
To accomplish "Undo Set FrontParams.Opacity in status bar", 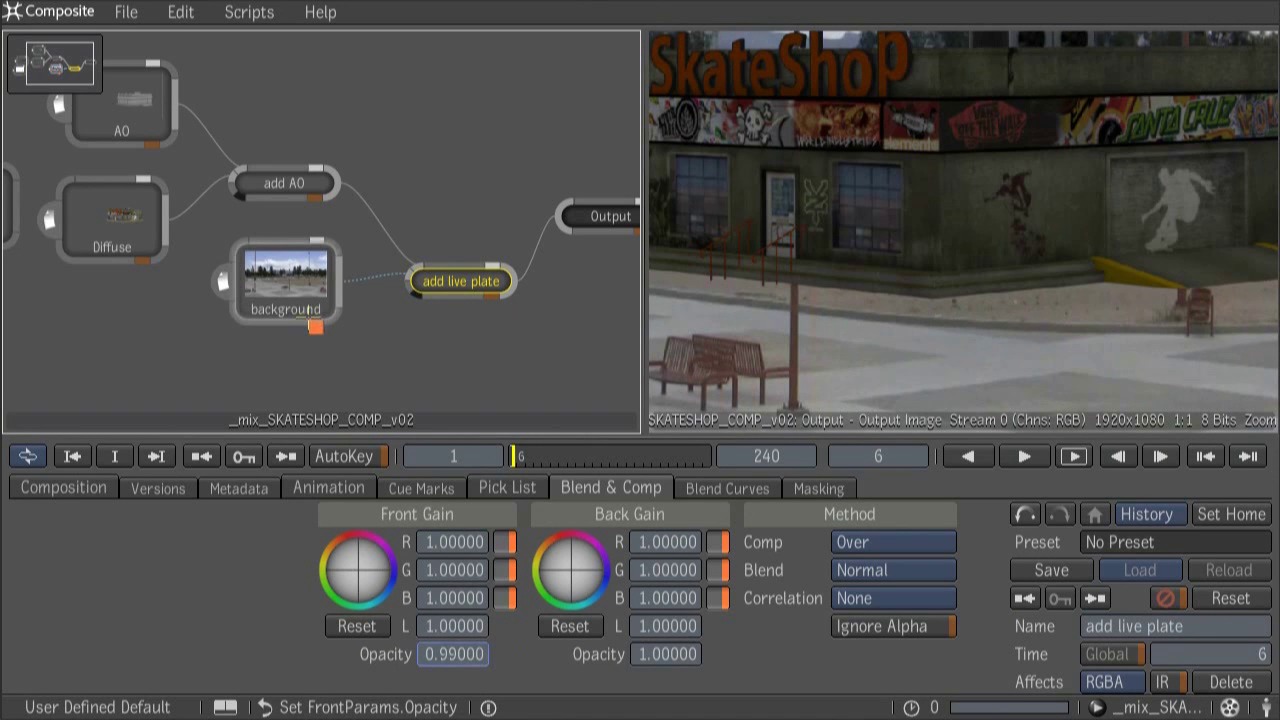I will click(x=265, y=707).
